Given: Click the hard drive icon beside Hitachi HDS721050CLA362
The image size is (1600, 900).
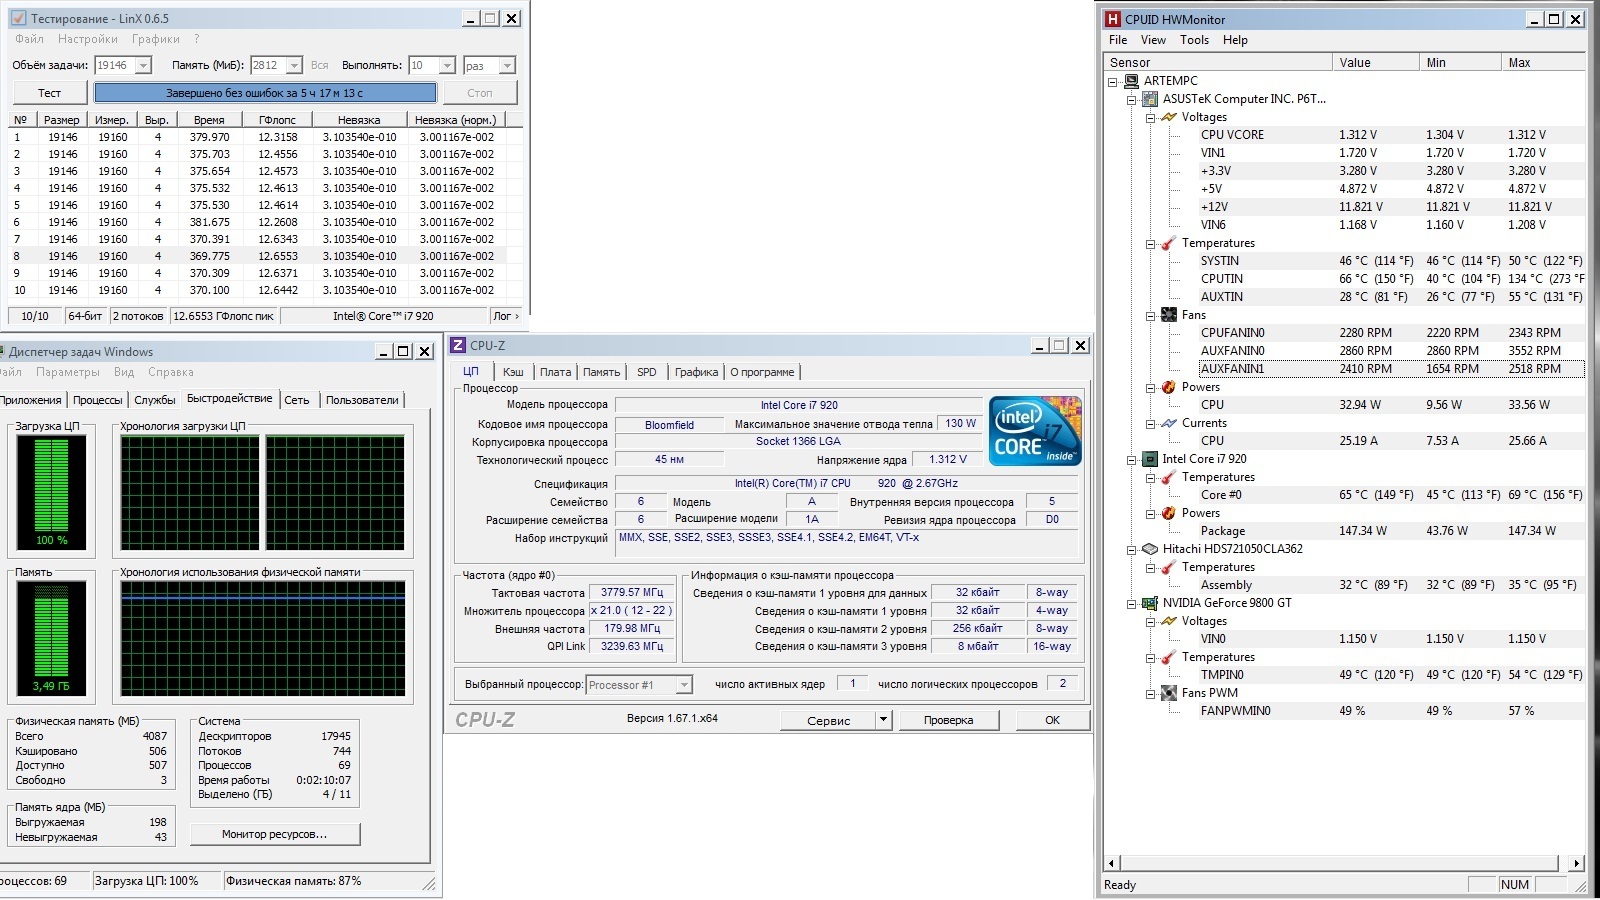Looking at the screenshot, I should coord(1150,549).
